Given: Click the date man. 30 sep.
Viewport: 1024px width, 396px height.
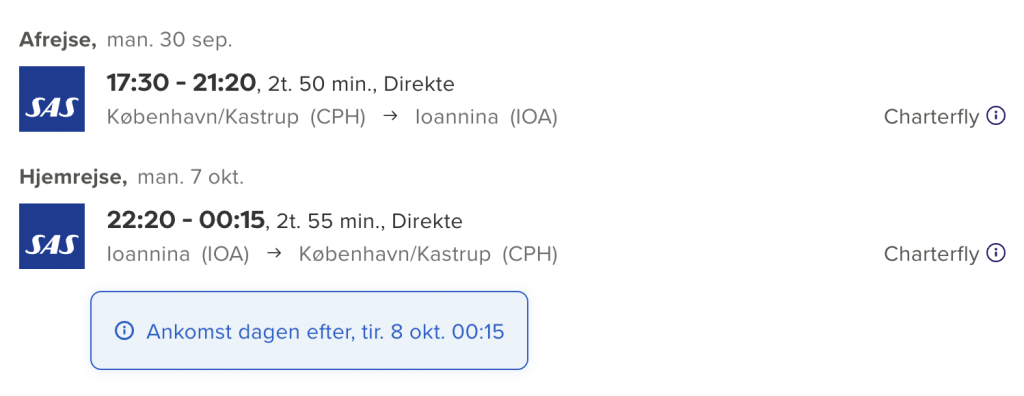Looking at the screenshot, I should 169,41.
